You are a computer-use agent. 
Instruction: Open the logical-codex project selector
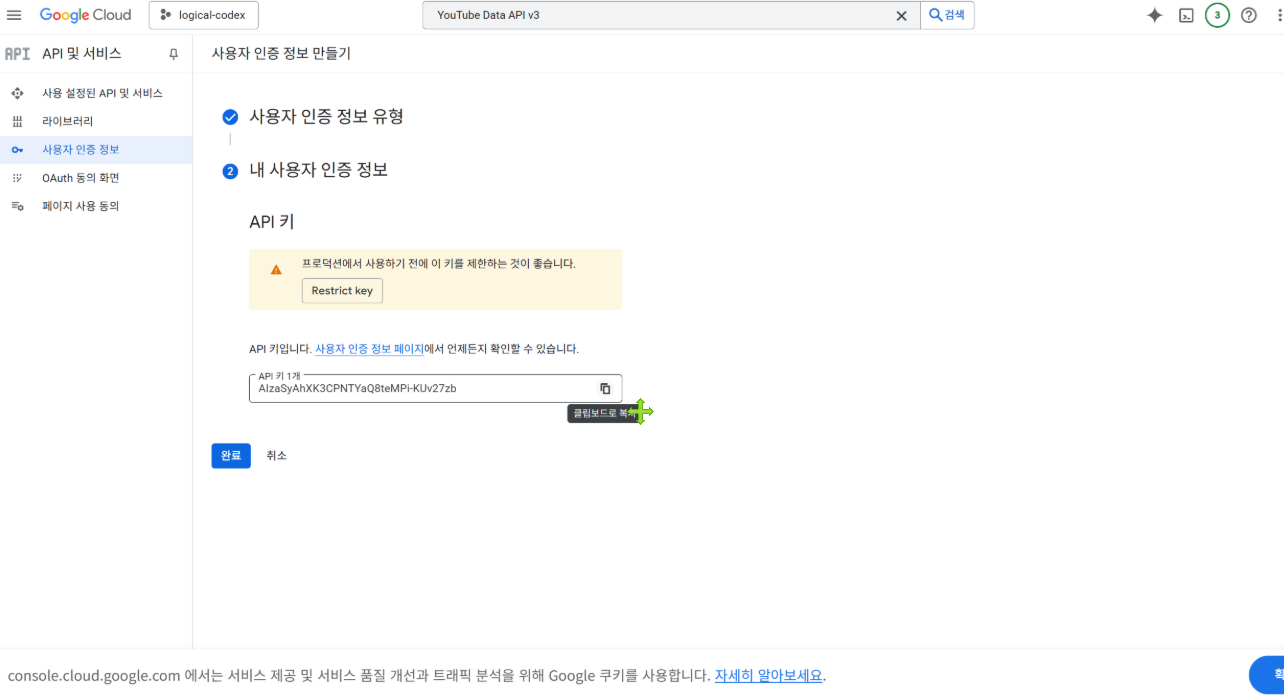click(x=204, y=15)
